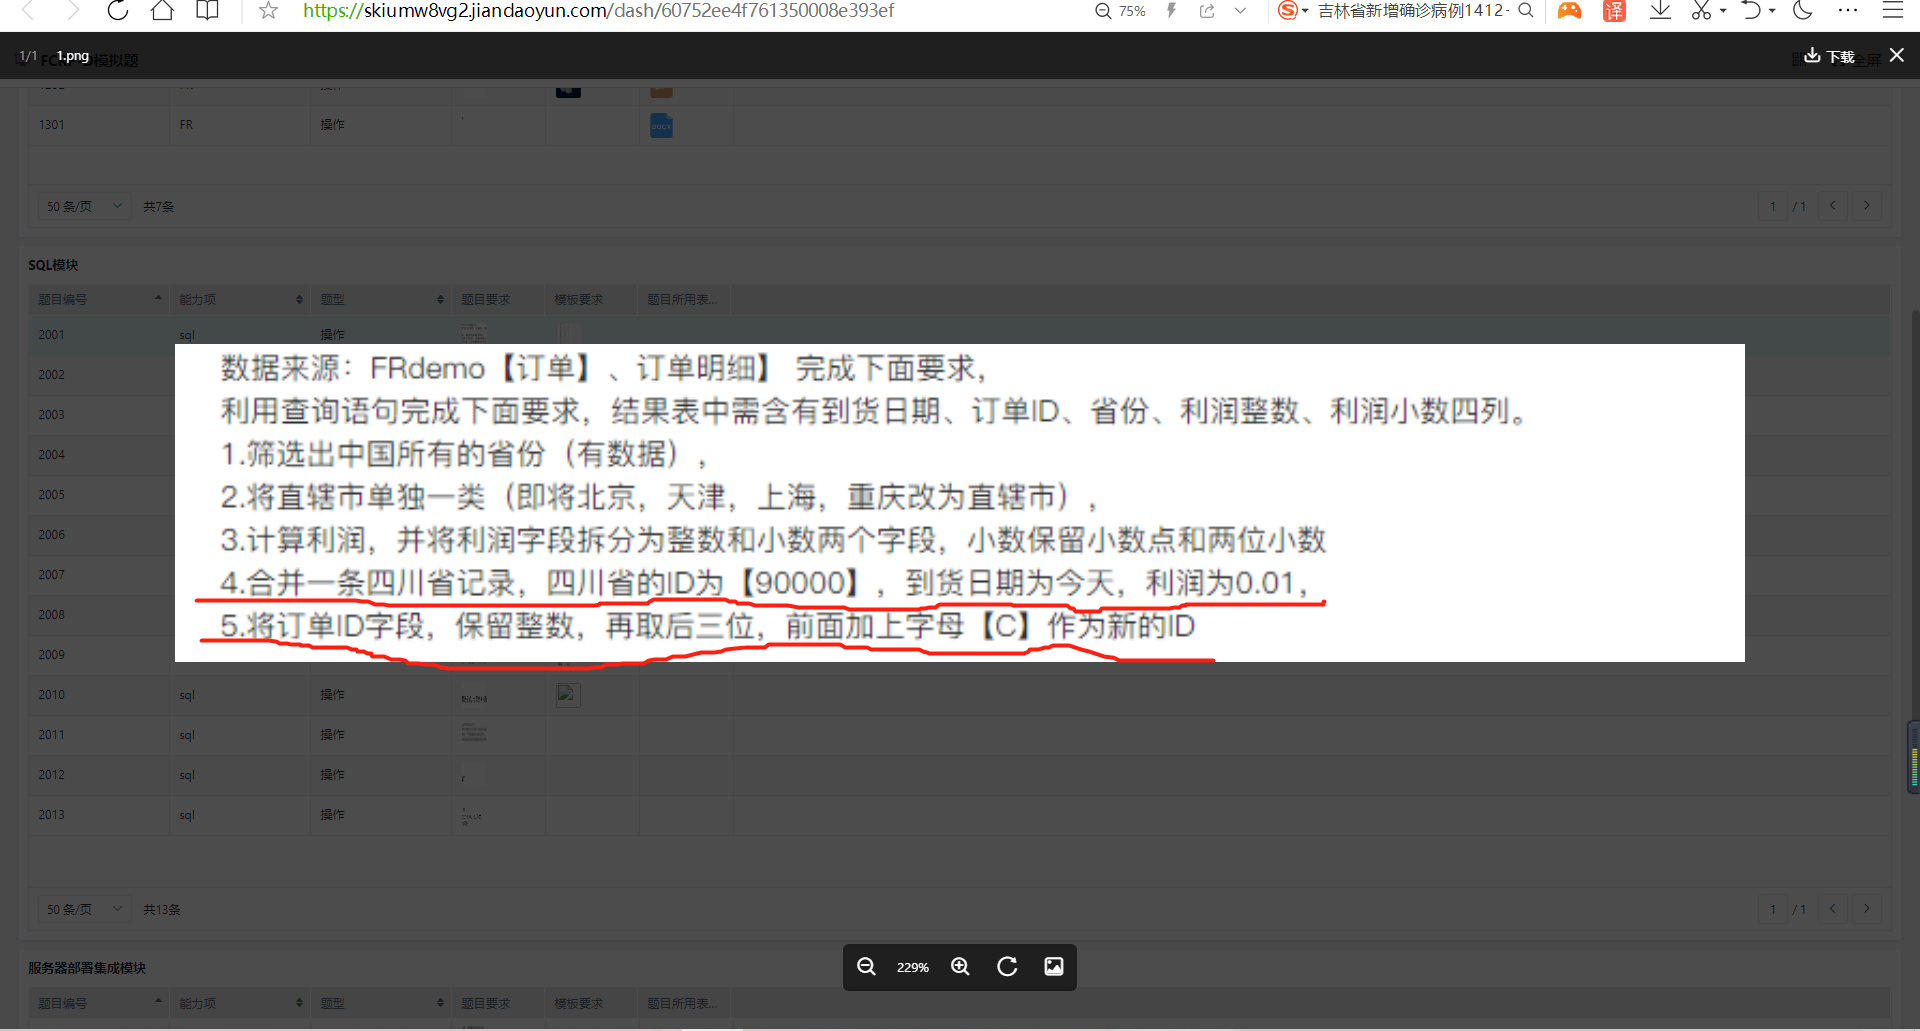Click the blue docx file icon in row 1301
The height and width of the screenshot is (1031, 1920).
[661, 125]
